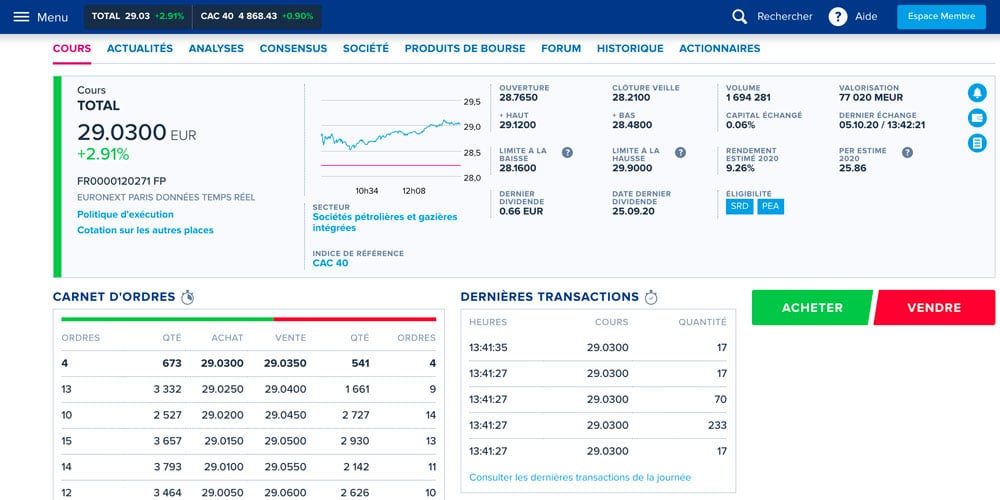Open Sociétés pétrolières et gazières intégrées link
Viewport: 1000px width, 500px height.
click(385, 223)
